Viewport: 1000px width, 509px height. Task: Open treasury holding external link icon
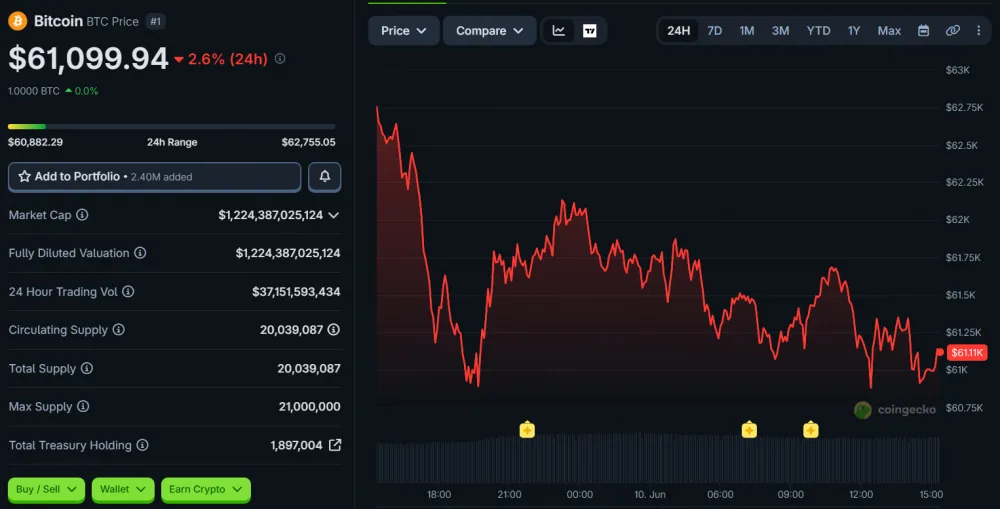click(x=335, y=445)
